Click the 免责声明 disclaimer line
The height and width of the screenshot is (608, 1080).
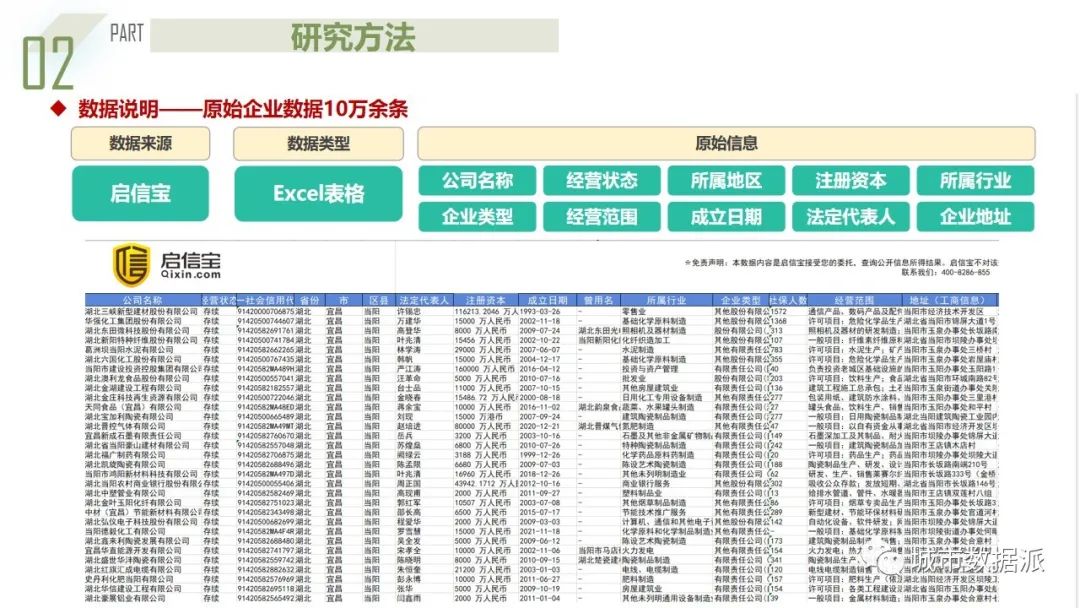click(841, 262)
